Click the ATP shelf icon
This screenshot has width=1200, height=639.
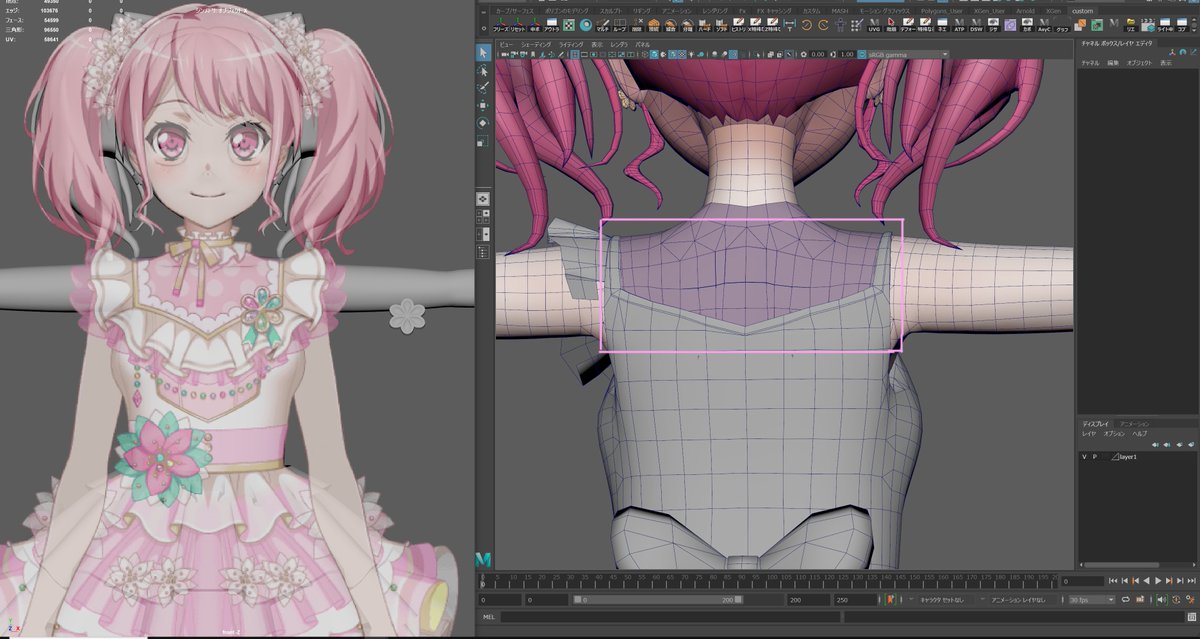tap(959, 25)
